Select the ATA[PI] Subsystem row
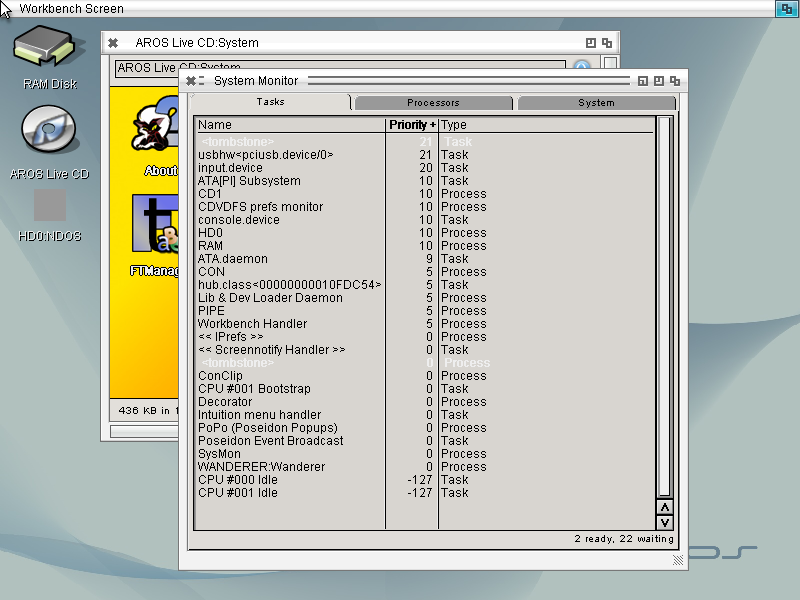Viewport: 800px width, 600px height. [x=425, y=181]
